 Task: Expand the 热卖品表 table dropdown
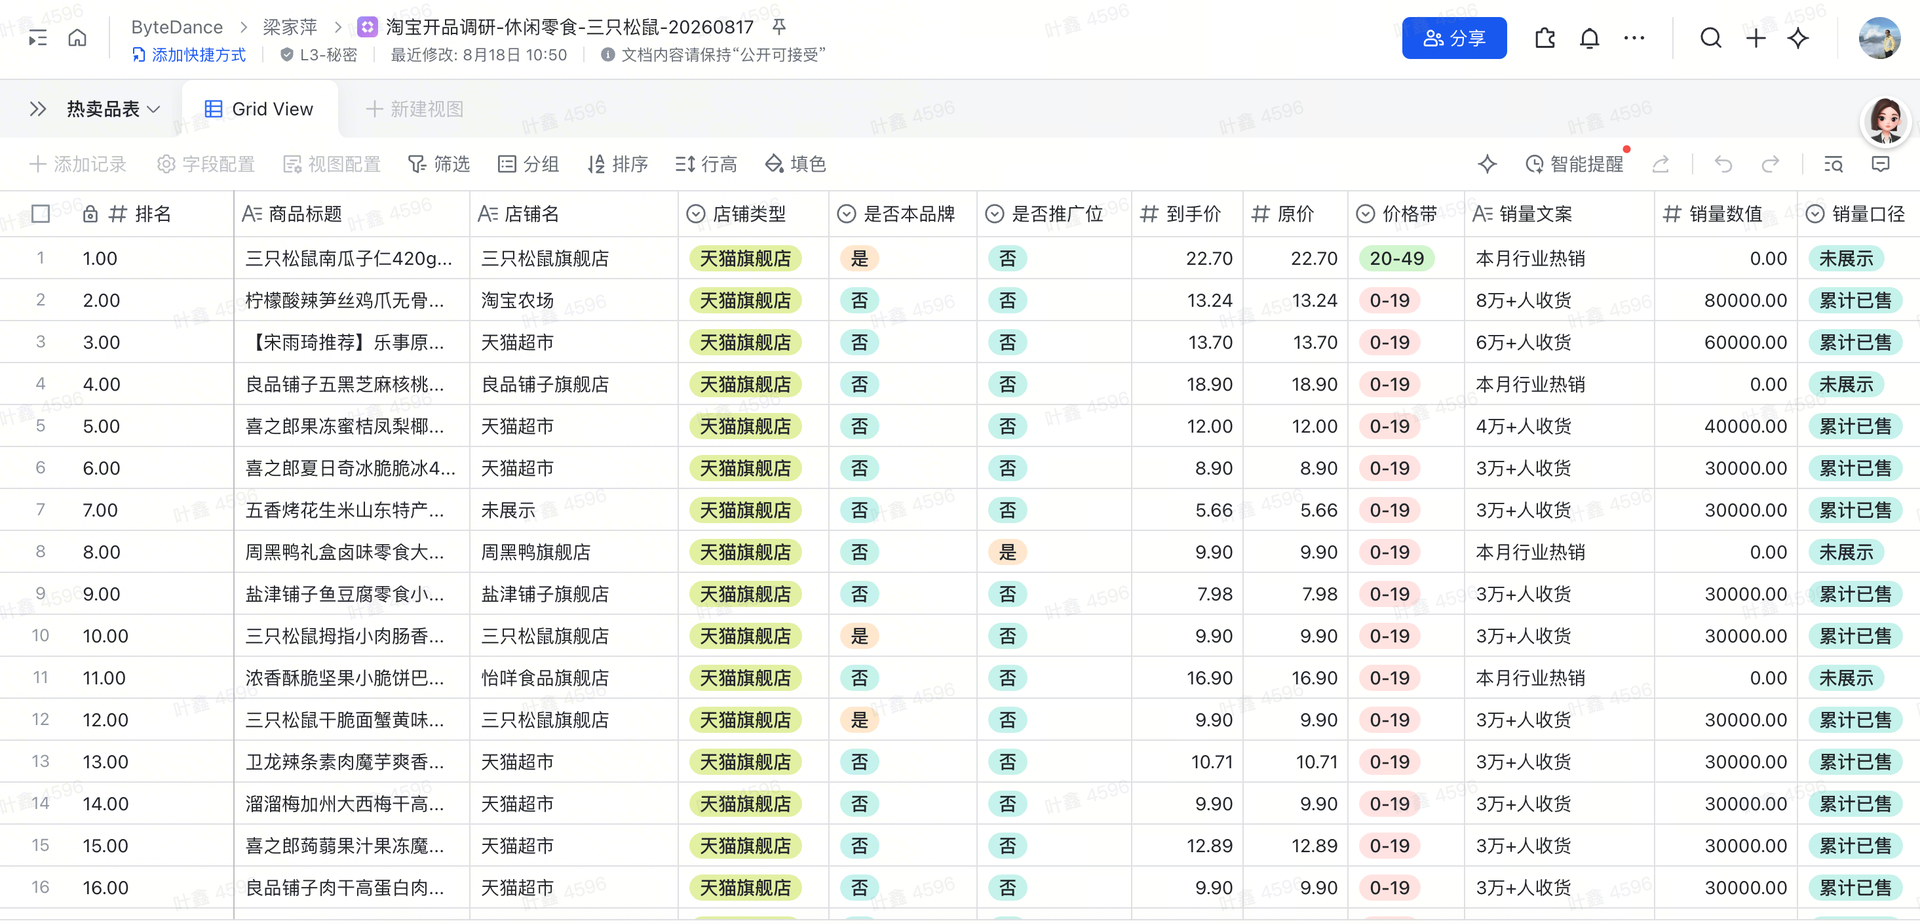coord(113,109)
